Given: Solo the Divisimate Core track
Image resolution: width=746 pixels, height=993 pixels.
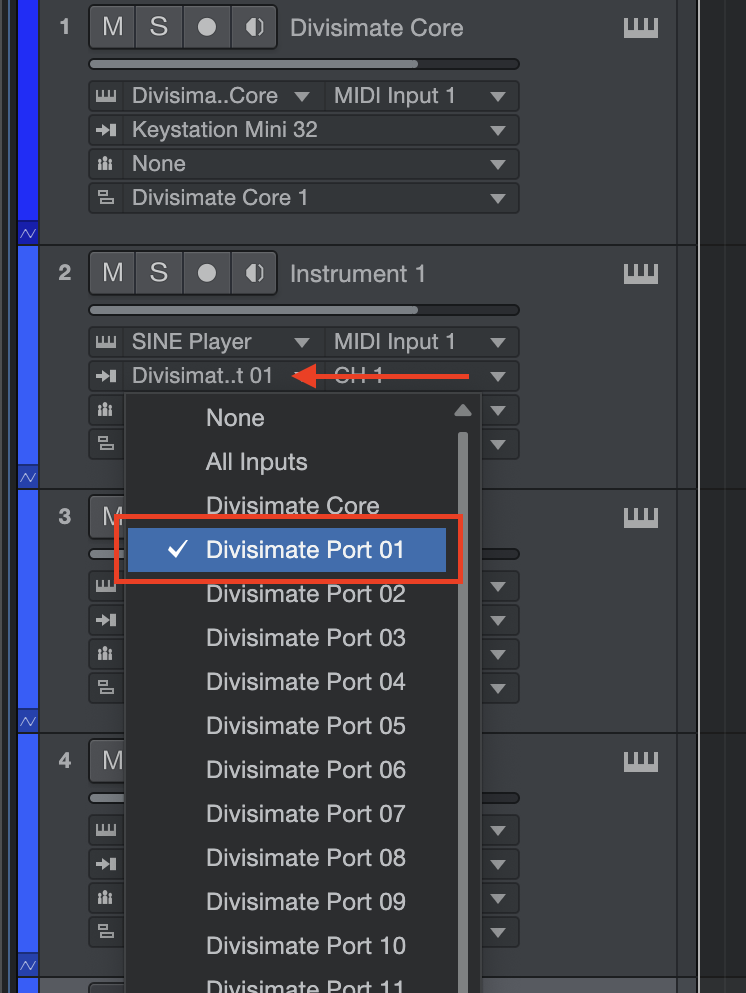Looking at the screenshot, I should 159,27.
